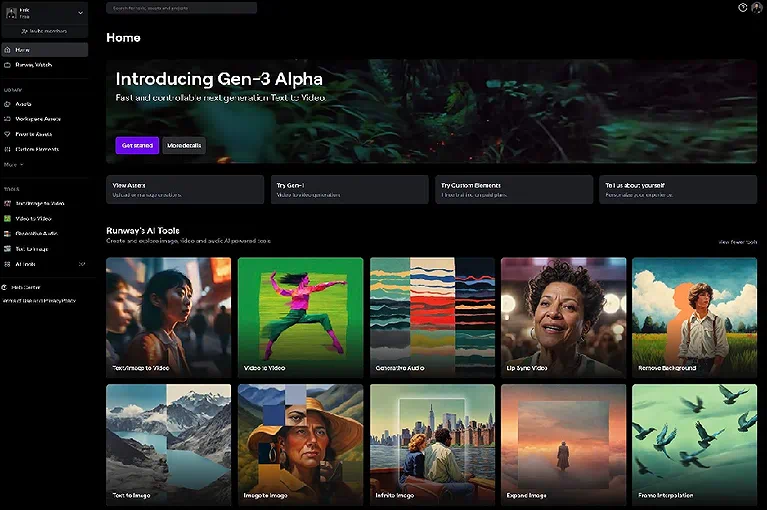Open the Try Custom Elements quick card
The image size is (768, 510).
pyautogui.click(x=514, y=190)
